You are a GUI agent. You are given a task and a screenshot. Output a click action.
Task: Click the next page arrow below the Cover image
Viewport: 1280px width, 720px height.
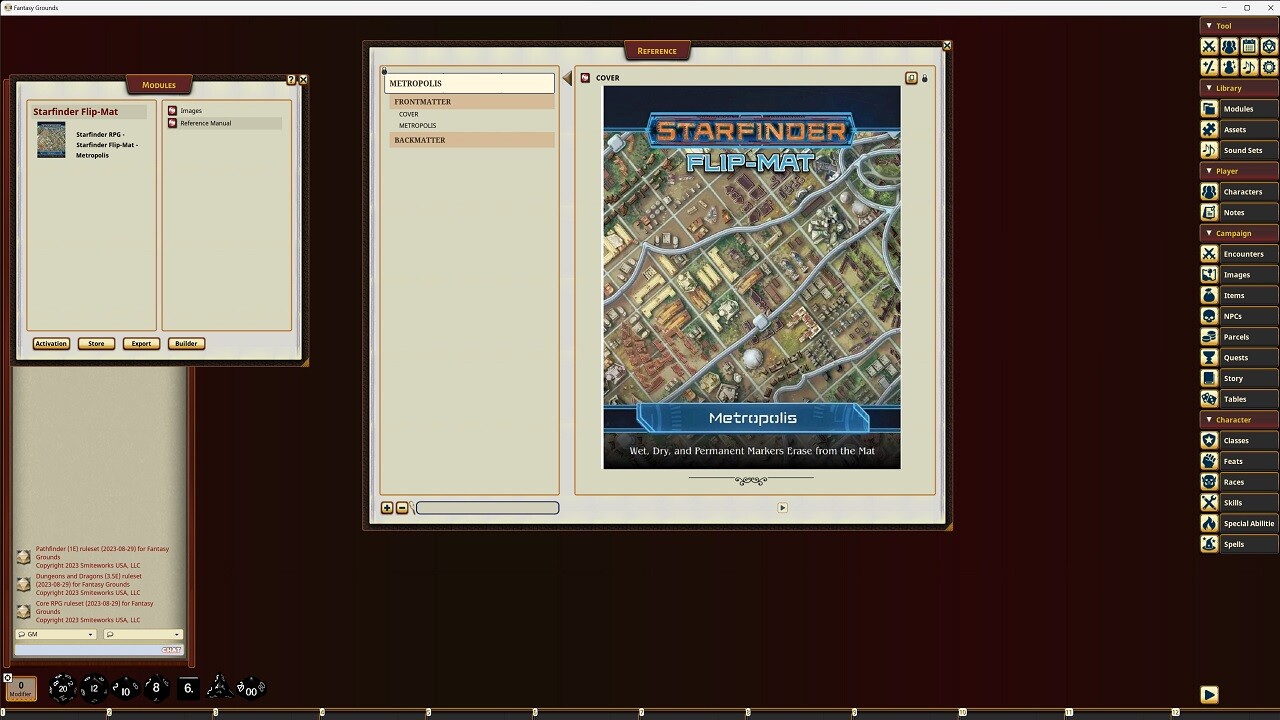coord(783,507)
